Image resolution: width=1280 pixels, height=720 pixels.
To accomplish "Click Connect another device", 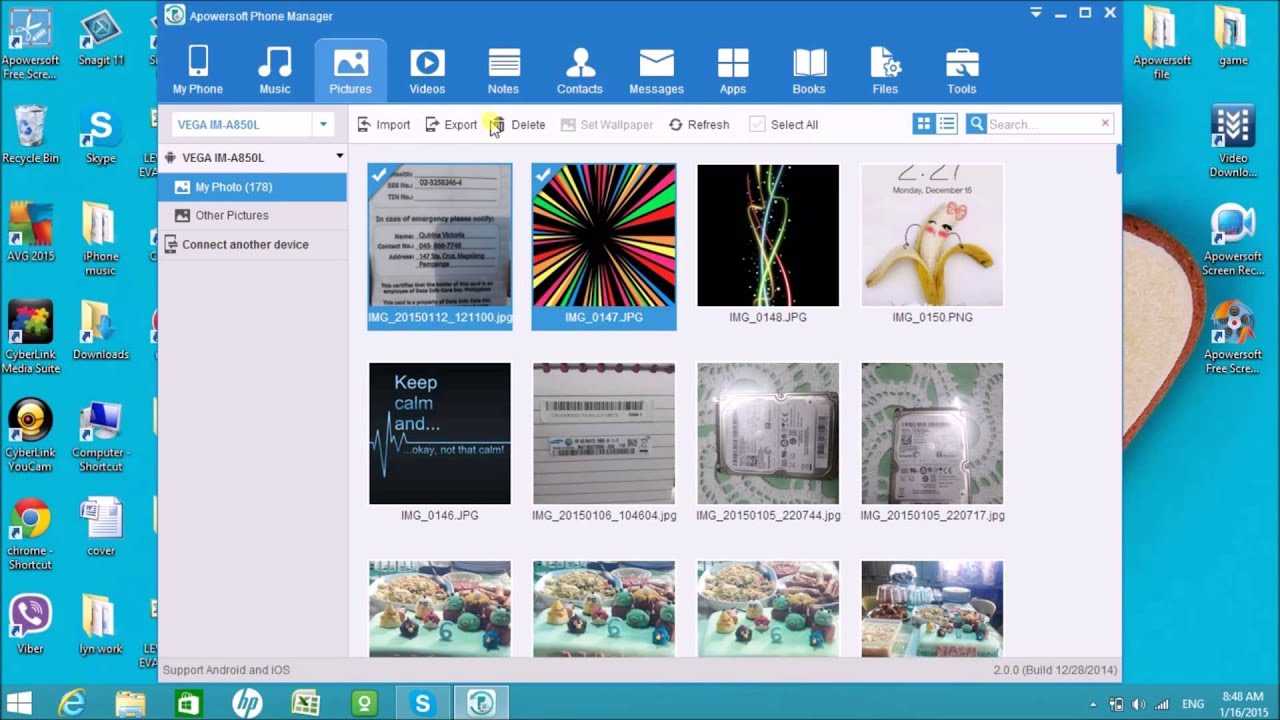I will 245,244.
